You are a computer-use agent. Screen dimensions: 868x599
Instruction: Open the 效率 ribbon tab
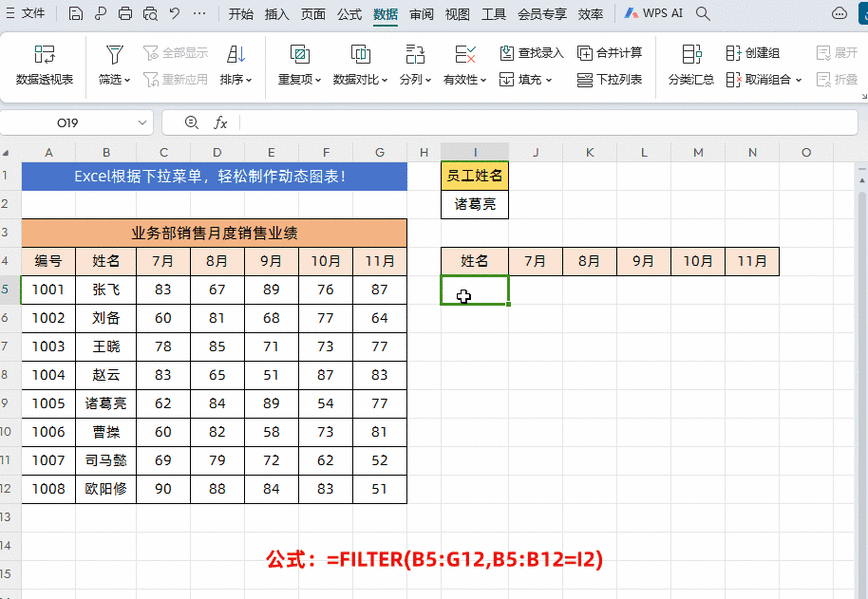pyautogui.click(x=590, y=14)
